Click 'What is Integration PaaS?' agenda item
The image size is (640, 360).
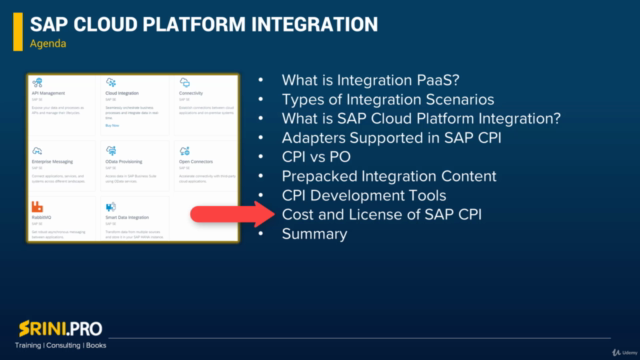pos(371,80)
